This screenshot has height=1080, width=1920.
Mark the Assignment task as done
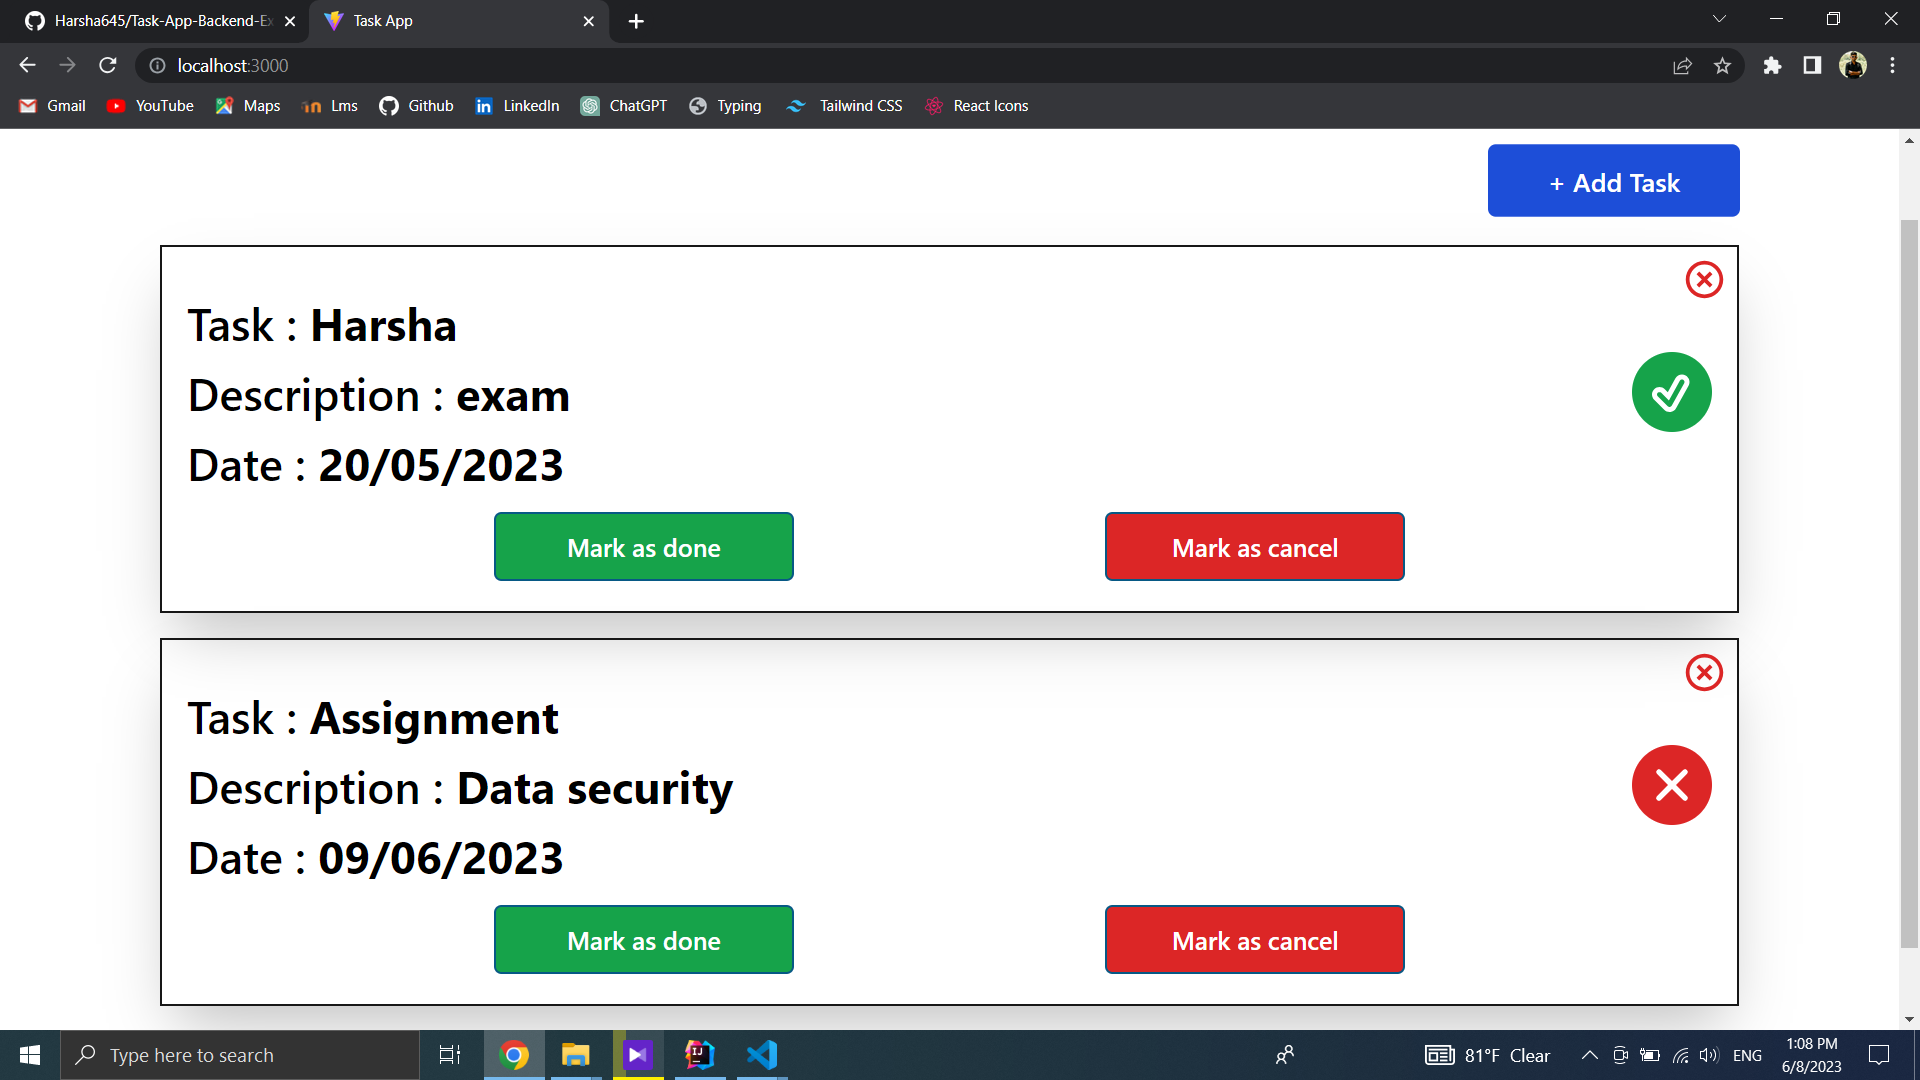point(643,940)
